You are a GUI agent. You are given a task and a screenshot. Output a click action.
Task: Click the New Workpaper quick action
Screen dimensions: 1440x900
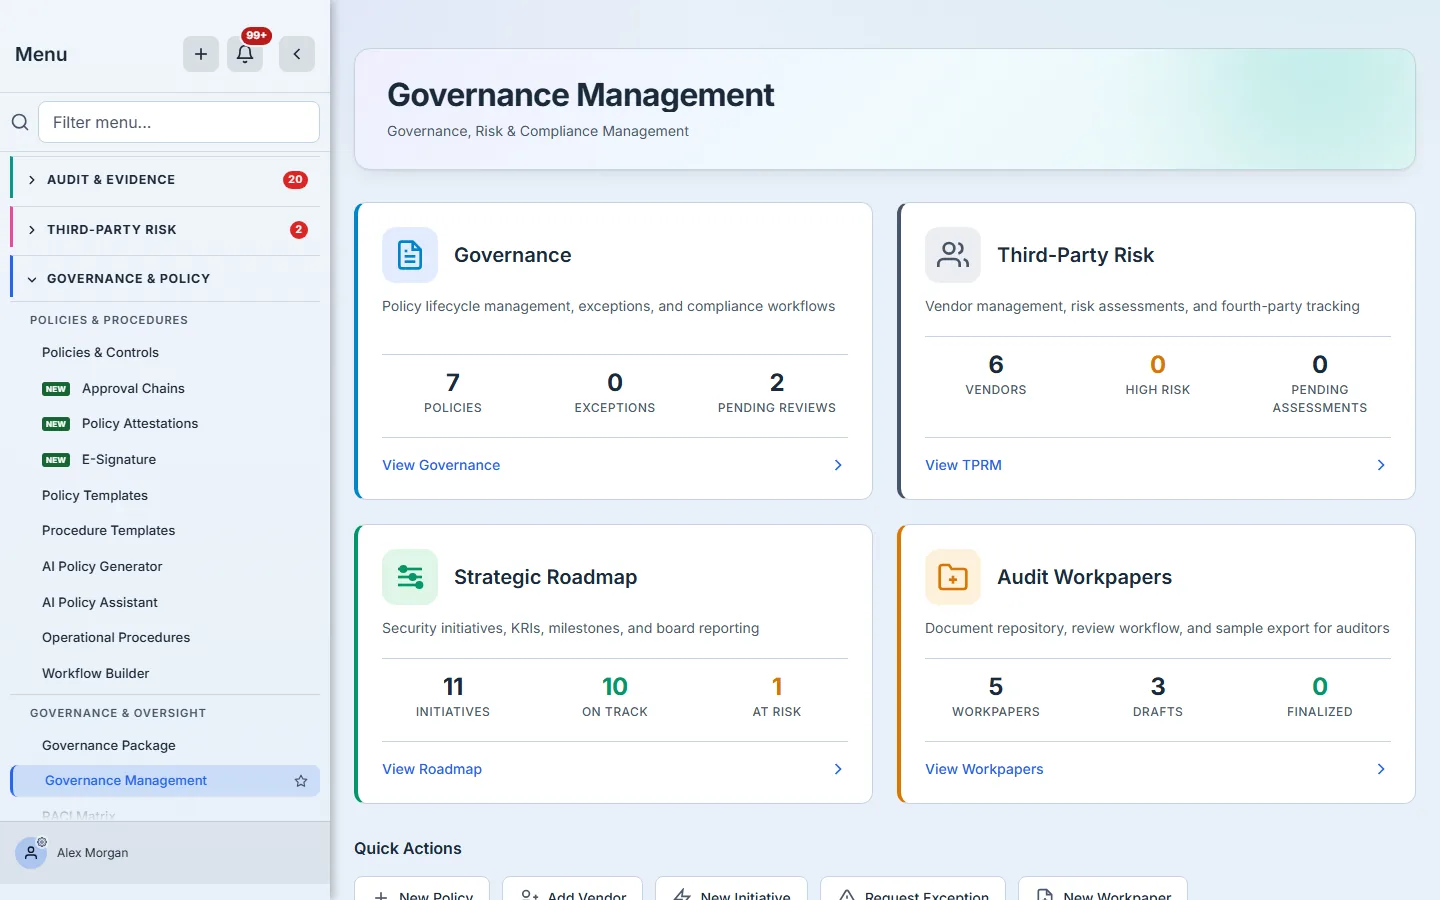tap(1103, 890)
